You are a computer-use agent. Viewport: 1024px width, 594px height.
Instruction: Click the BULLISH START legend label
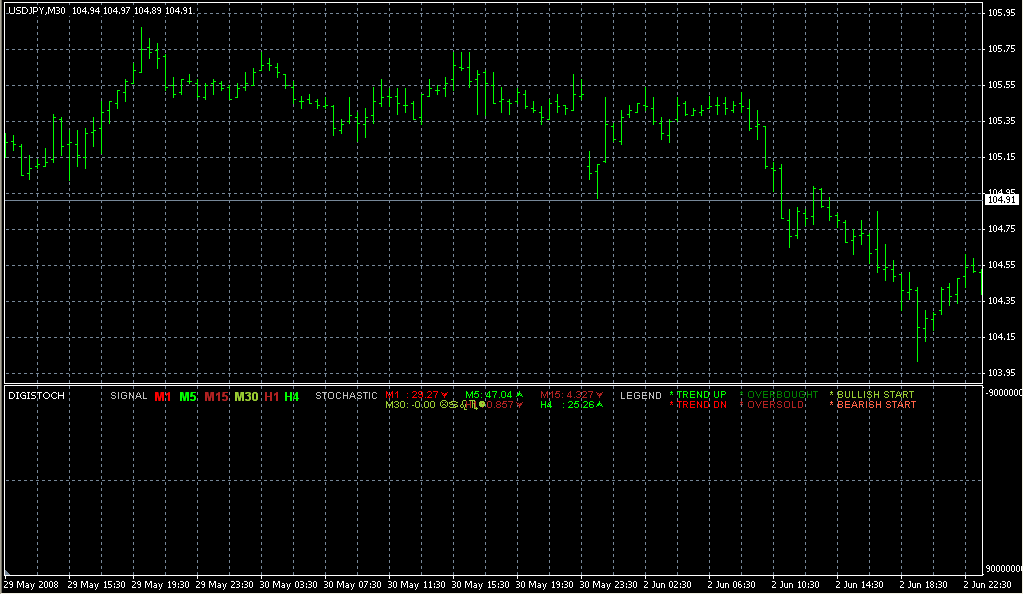(x=875, y=395)
